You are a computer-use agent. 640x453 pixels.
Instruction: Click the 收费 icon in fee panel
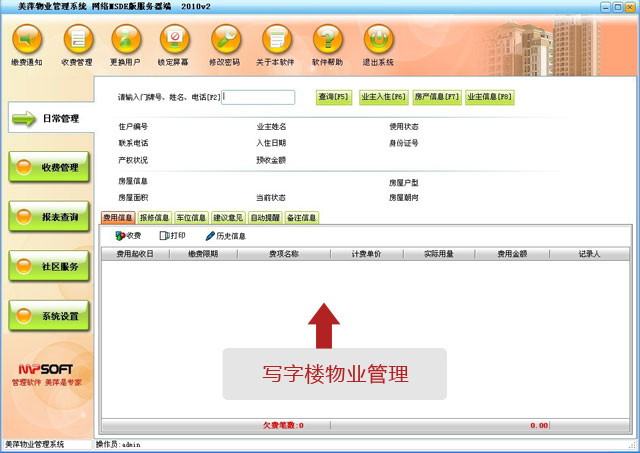[129, 236]
